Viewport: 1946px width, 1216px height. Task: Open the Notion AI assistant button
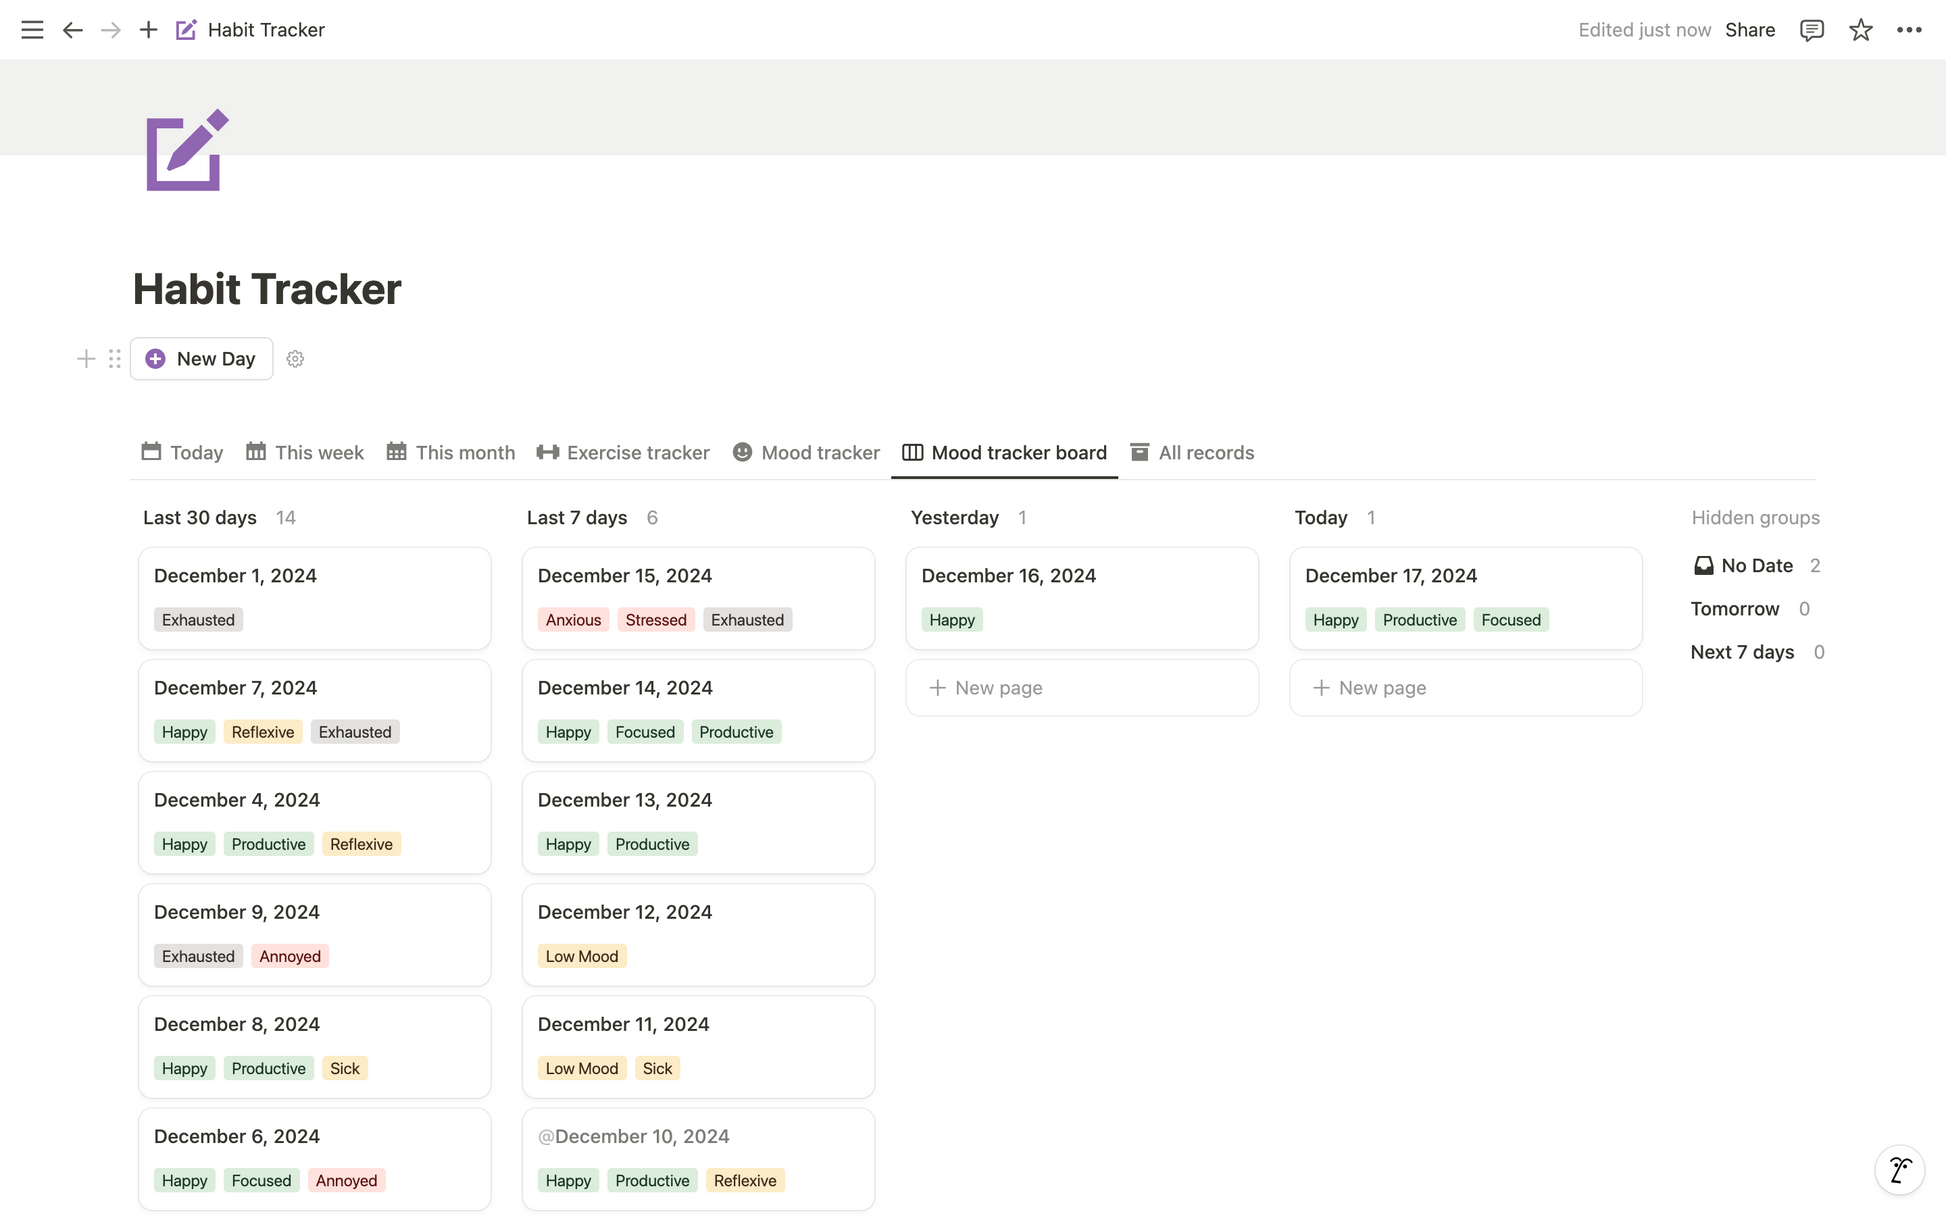(1899, 1169)
